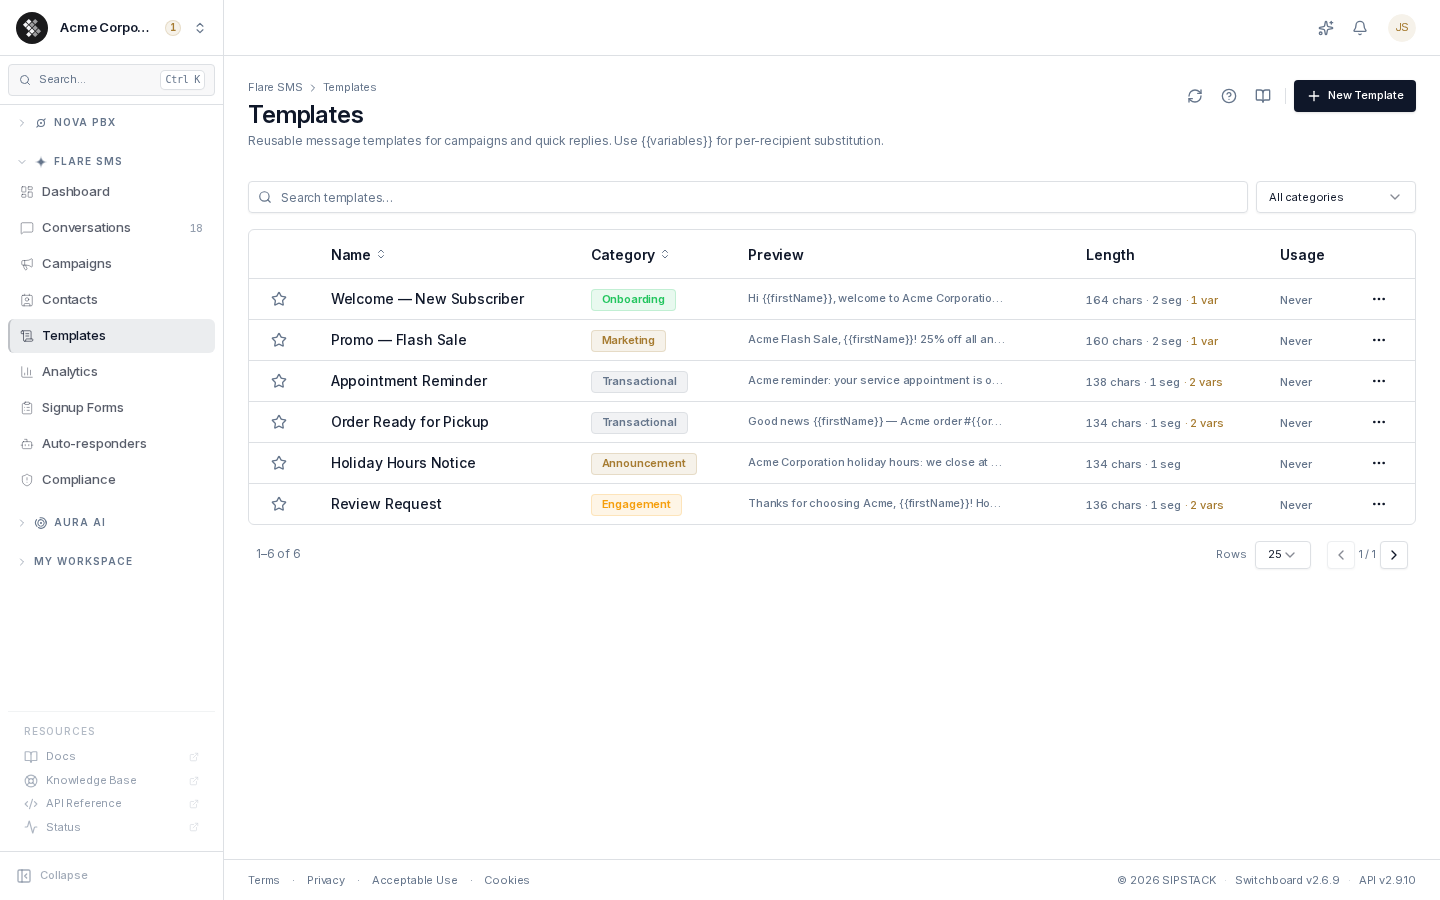The width and height of the screenshot is (1440, 900).
Task: Expand the AURA AI section
Action: tap(62, 523)
